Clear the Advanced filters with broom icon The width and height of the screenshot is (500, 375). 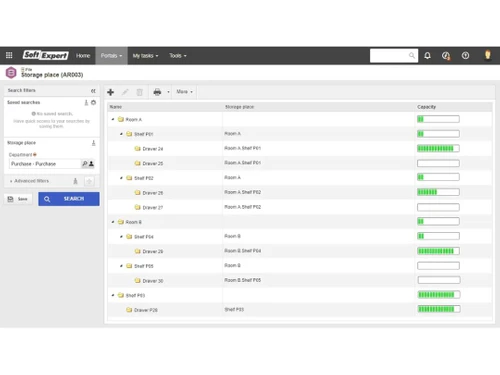coord(75,181)
